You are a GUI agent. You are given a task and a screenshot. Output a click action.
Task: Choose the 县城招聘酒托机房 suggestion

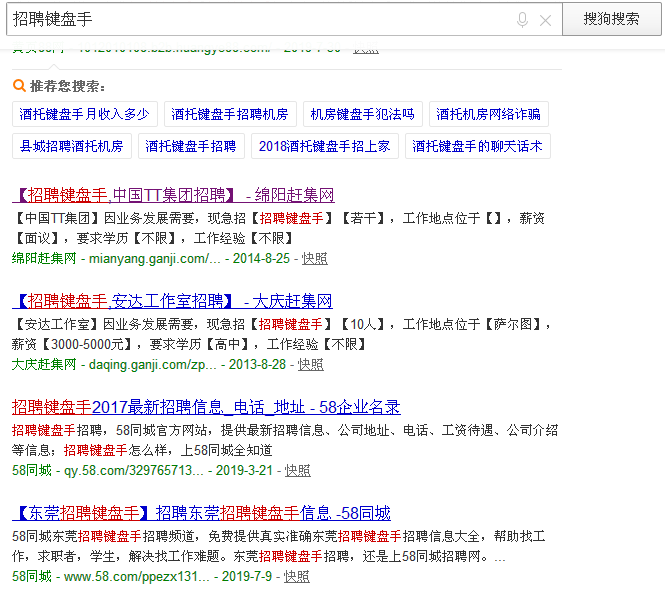coord(71,146)
